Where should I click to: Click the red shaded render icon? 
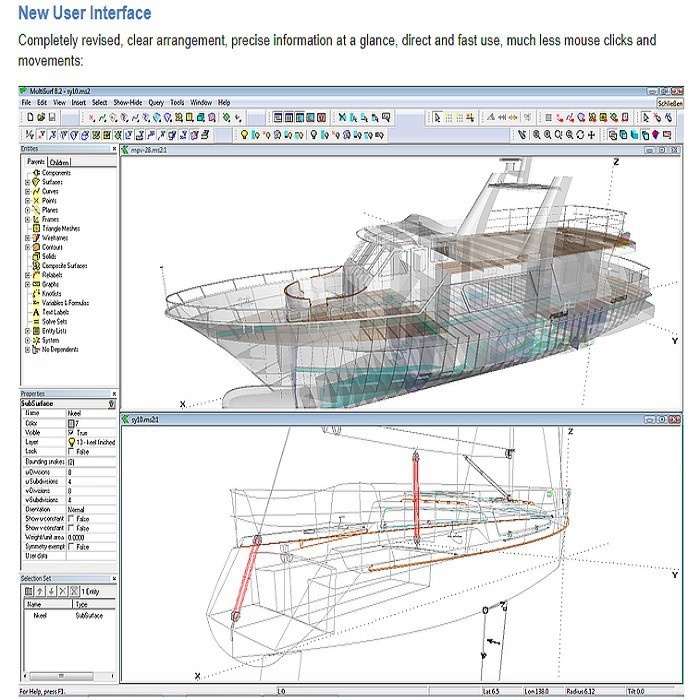[656, 134]
